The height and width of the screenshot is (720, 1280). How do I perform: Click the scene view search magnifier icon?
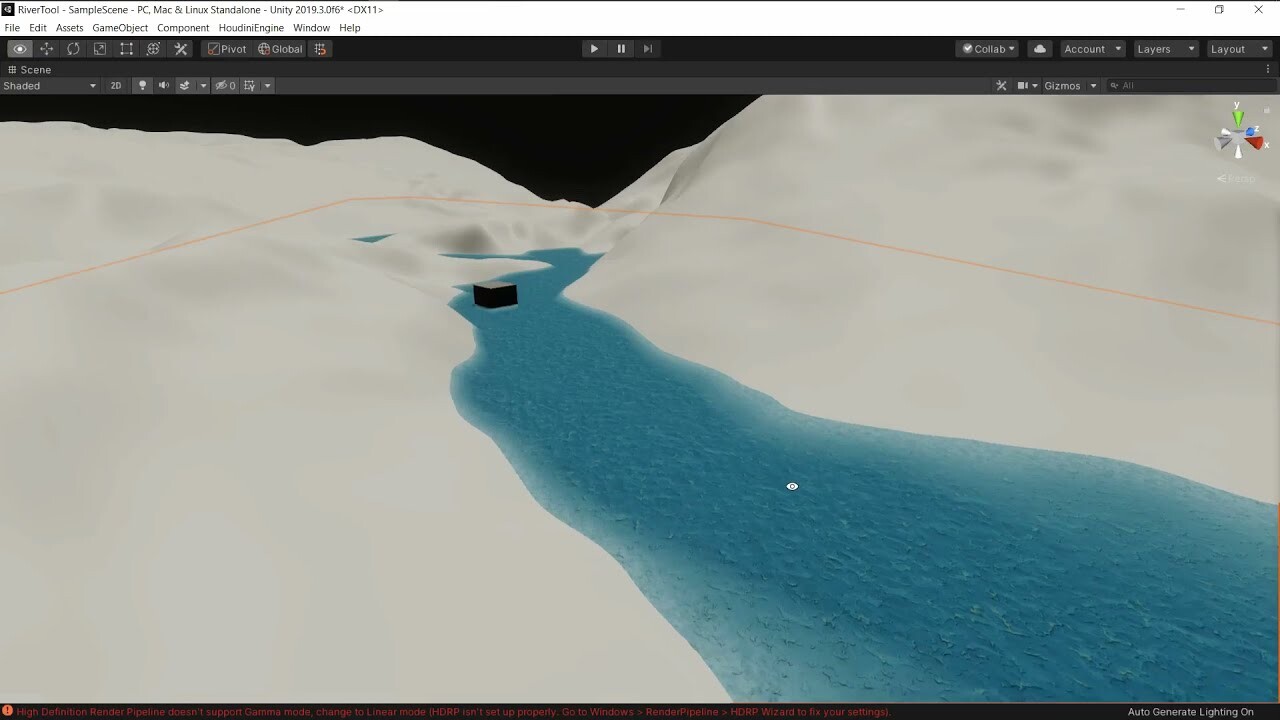click(1113, 85)
